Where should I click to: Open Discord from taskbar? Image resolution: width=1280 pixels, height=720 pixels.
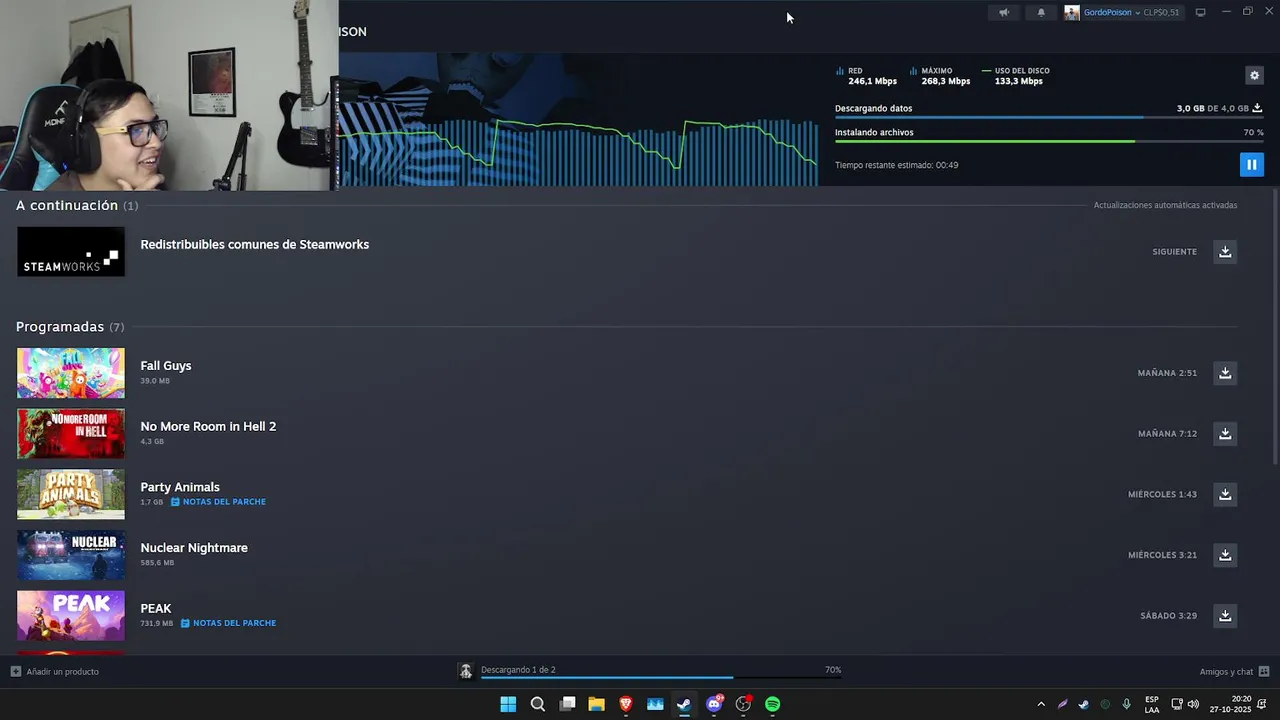click(x=714, y=704)
